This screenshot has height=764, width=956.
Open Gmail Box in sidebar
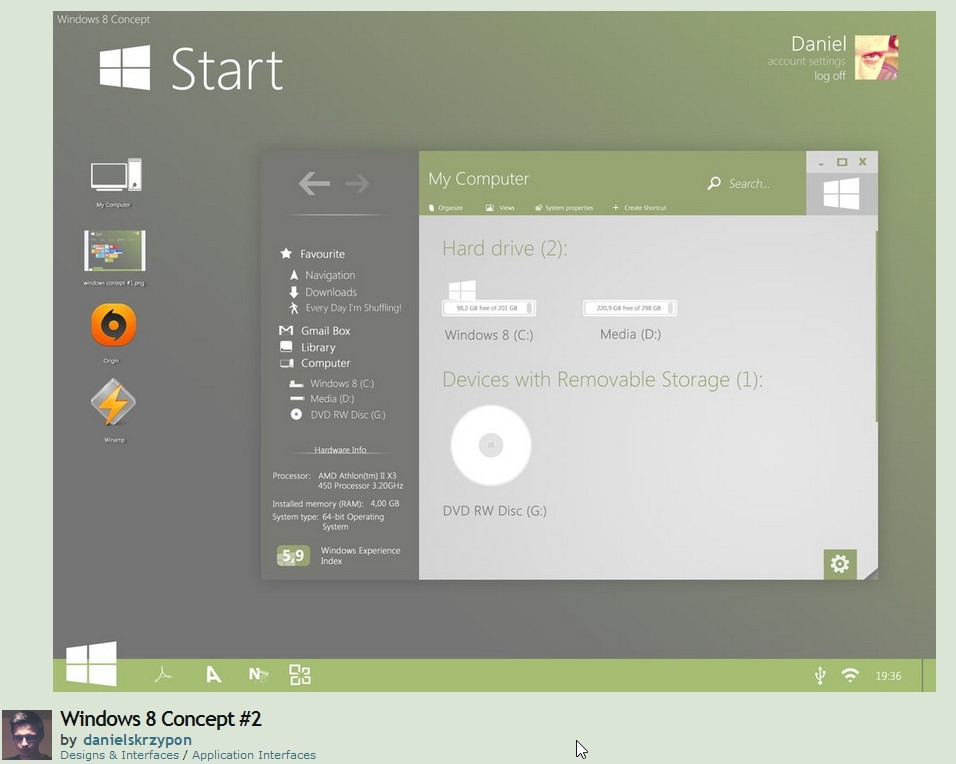tap(315, 330)
